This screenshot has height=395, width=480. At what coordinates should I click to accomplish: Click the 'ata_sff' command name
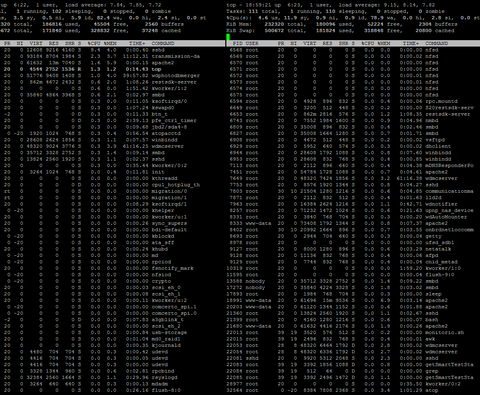(163, 243)
